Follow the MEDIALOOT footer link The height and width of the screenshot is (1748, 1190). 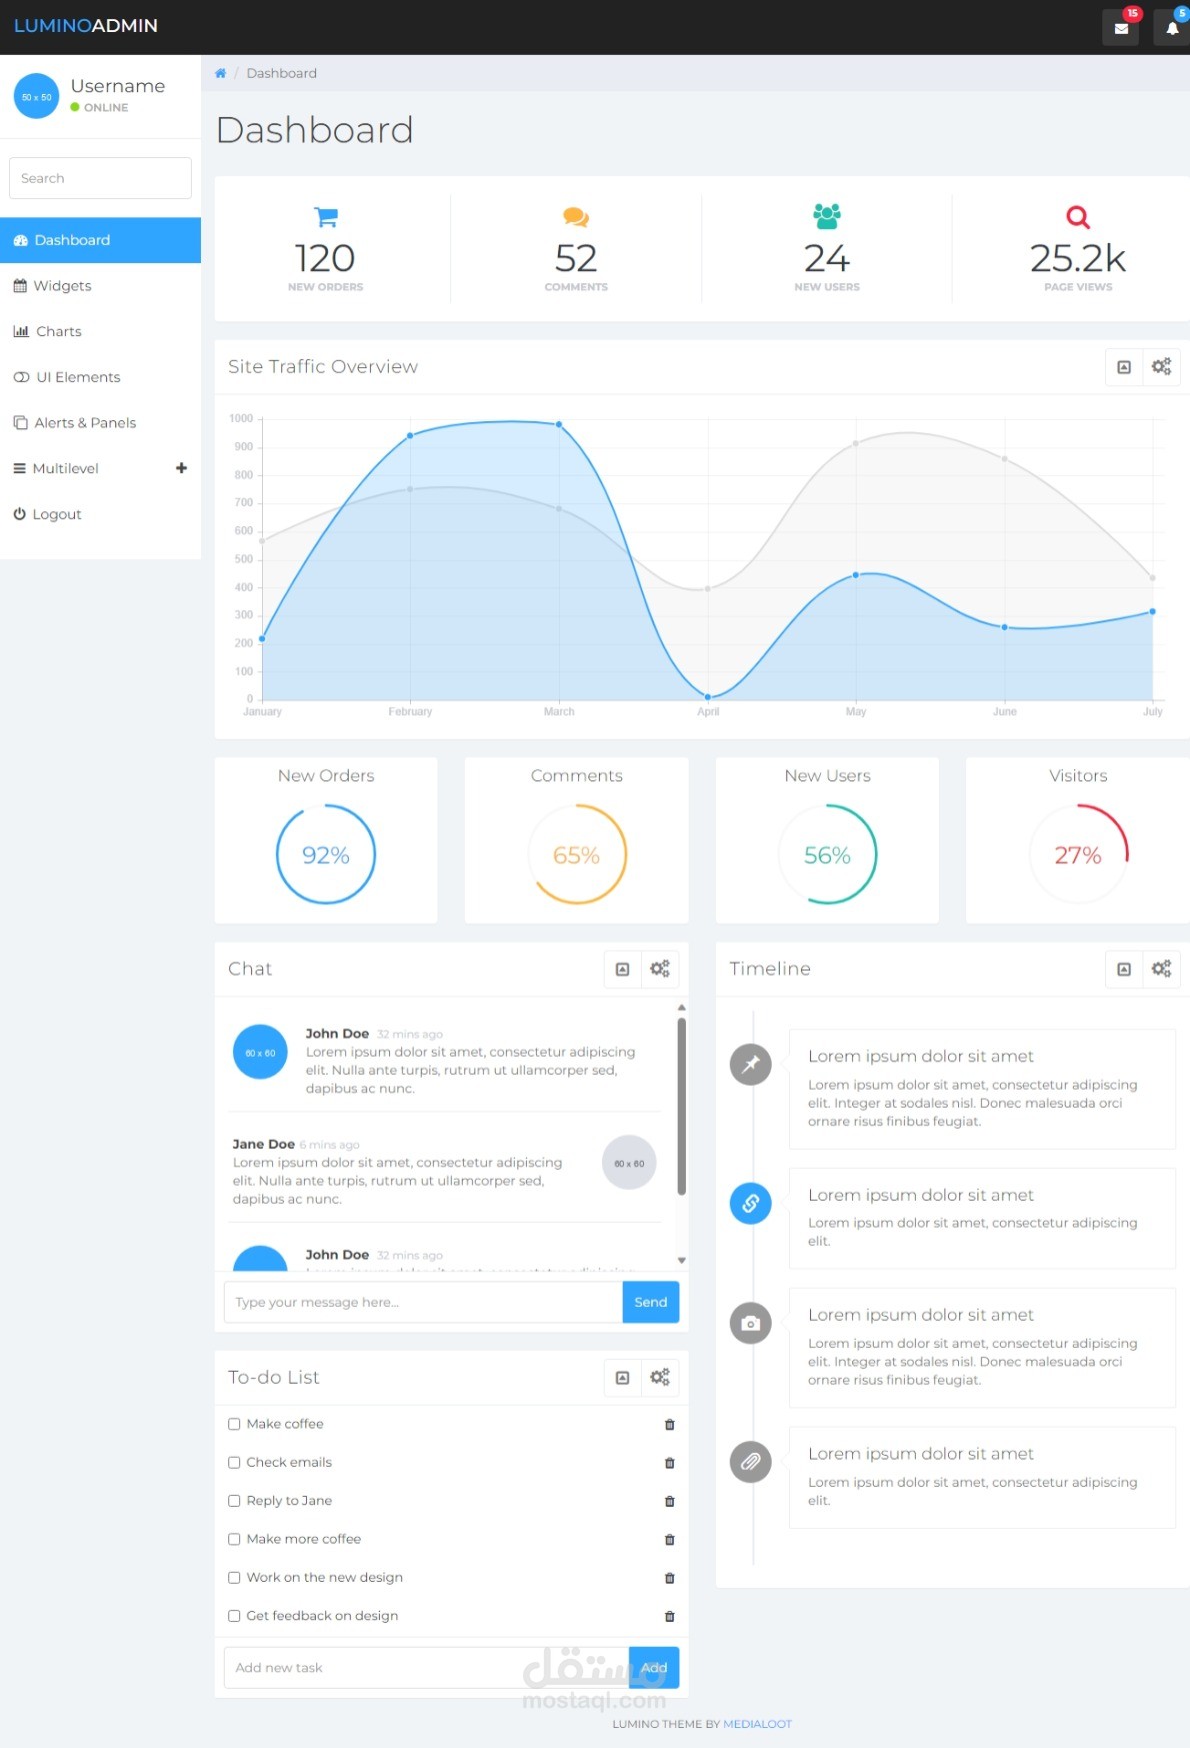[x=757, y=1724]
